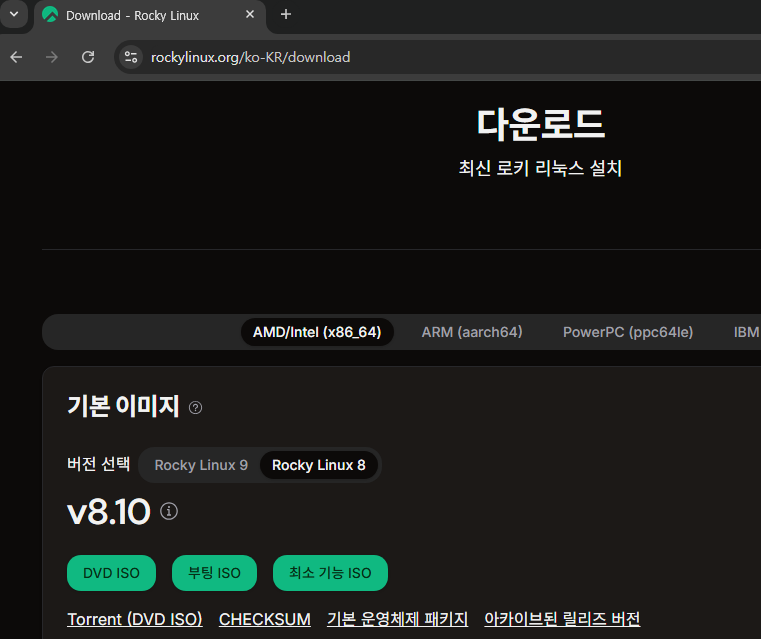Switch to PowerPC (ppc64le) architecture tab
This screenshot has width=761, height=639.
coord(628,332)
